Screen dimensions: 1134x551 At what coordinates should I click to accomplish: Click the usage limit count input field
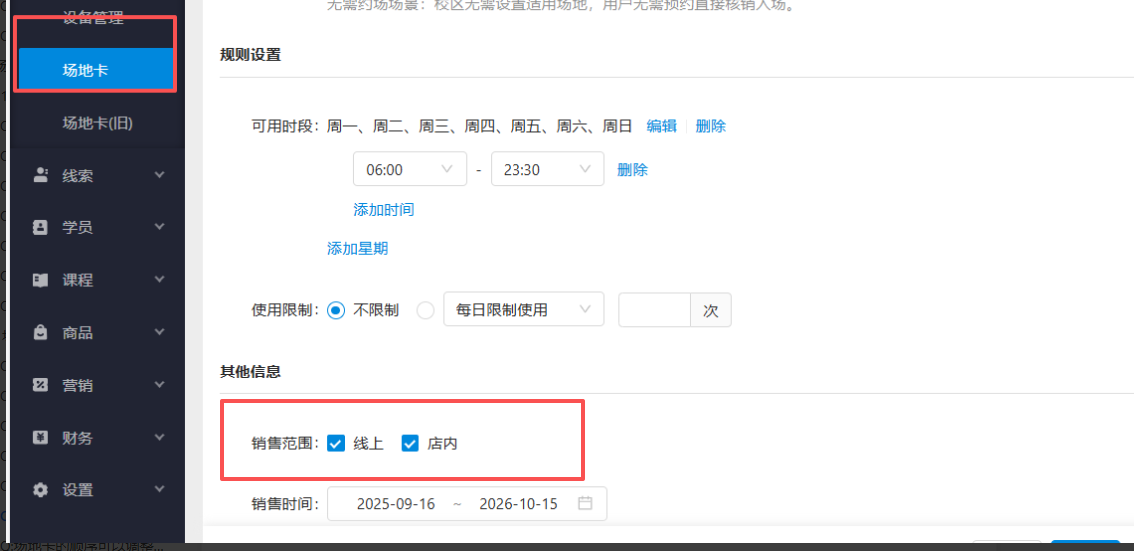click(x=655, y=310)
